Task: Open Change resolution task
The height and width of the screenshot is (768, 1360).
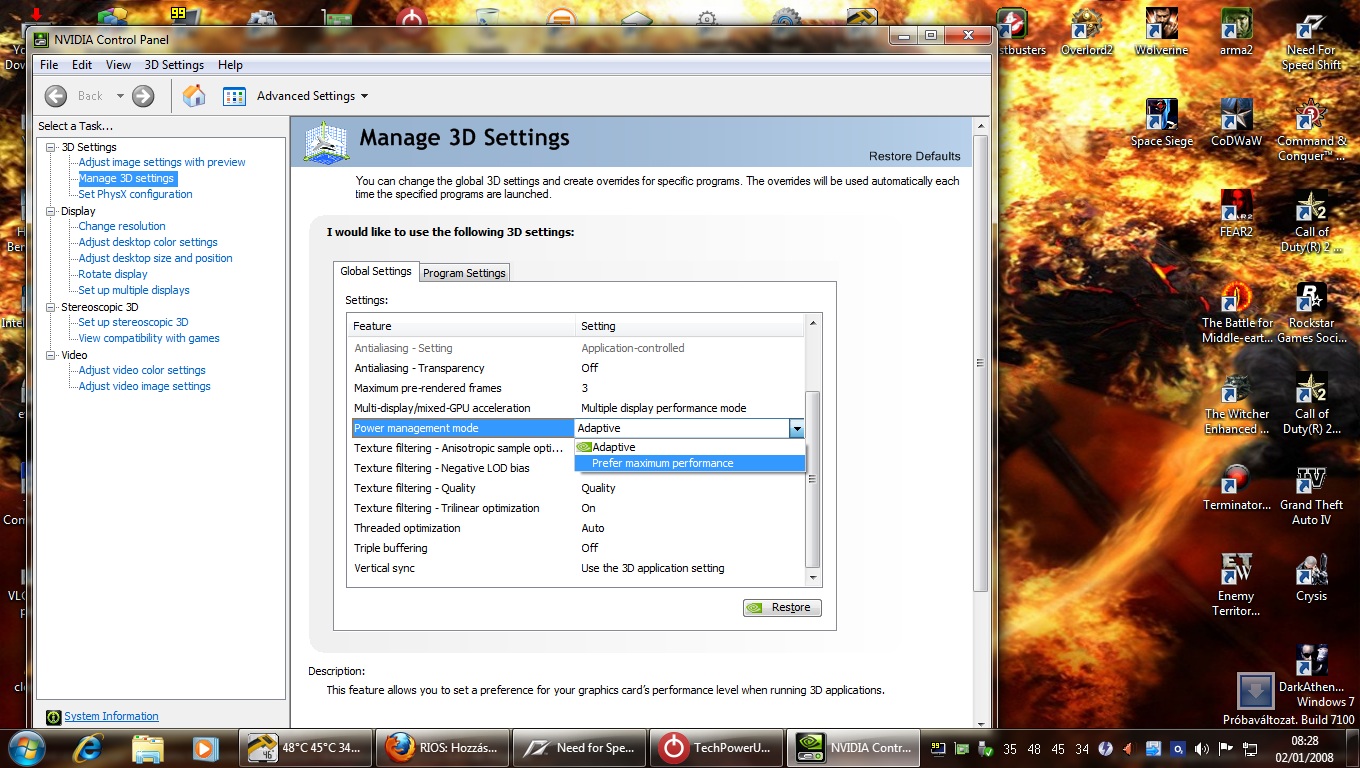Action: 122,226
